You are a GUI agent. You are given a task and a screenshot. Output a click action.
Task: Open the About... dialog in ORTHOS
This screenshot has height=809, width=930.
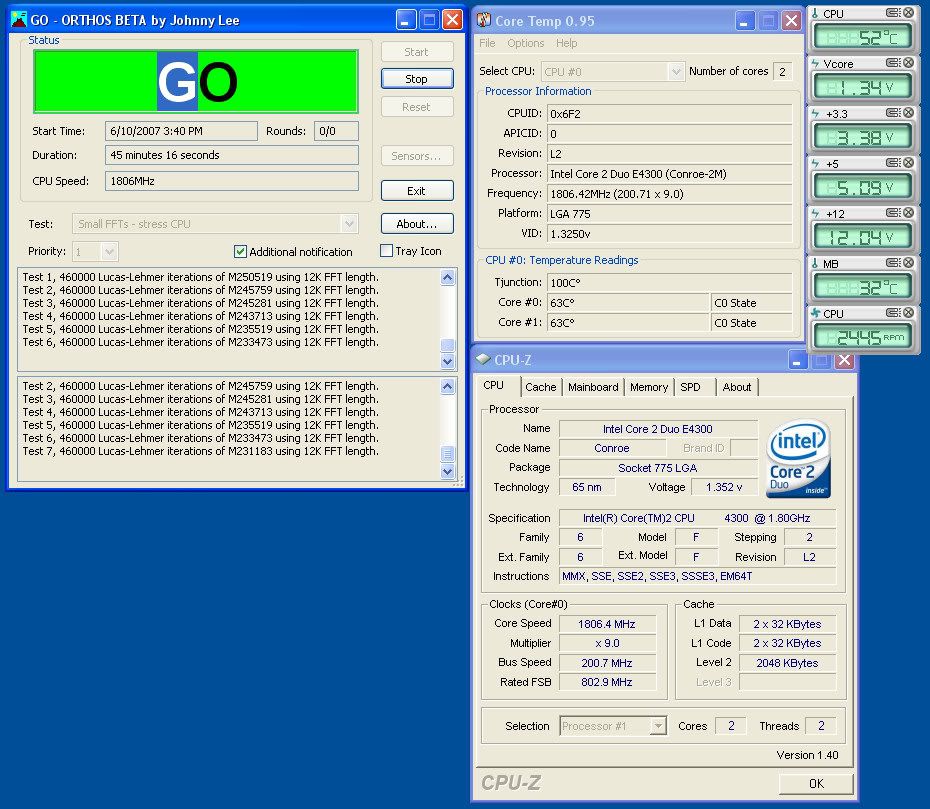tap(416, 224)
